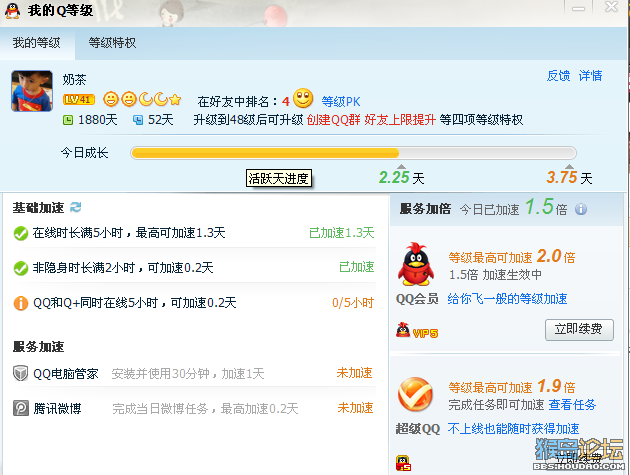Click the LV41 level badge
Viewport: 630px width, 475px height.
point(79,99)
